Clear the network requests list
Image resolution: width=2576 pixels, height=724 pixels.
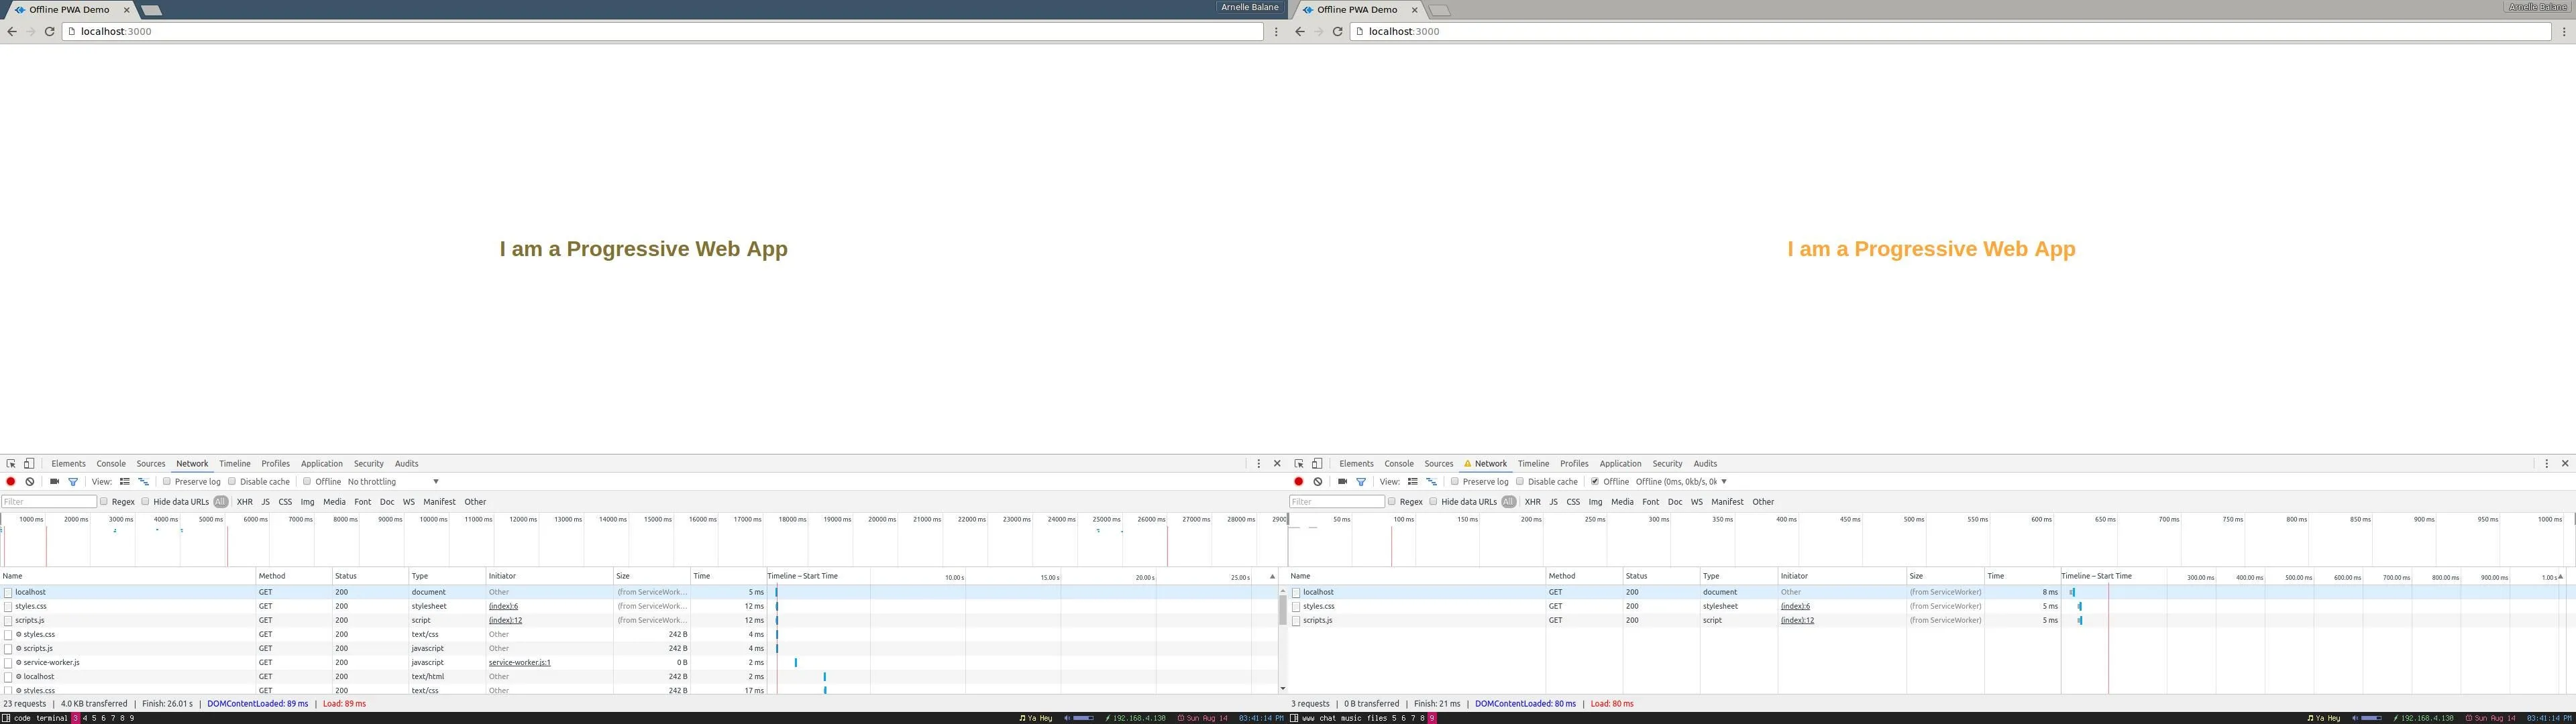tap(29, 481)
